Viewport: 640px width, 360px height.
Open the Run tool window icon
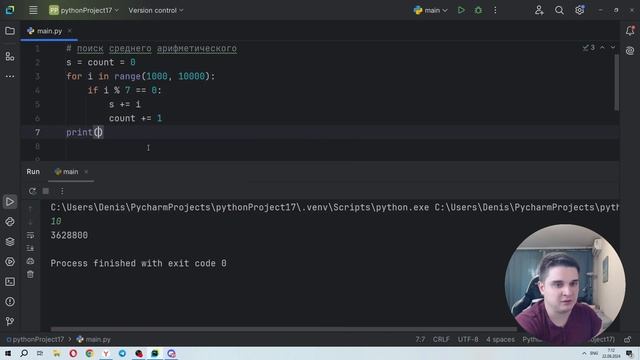coord(10,202)
